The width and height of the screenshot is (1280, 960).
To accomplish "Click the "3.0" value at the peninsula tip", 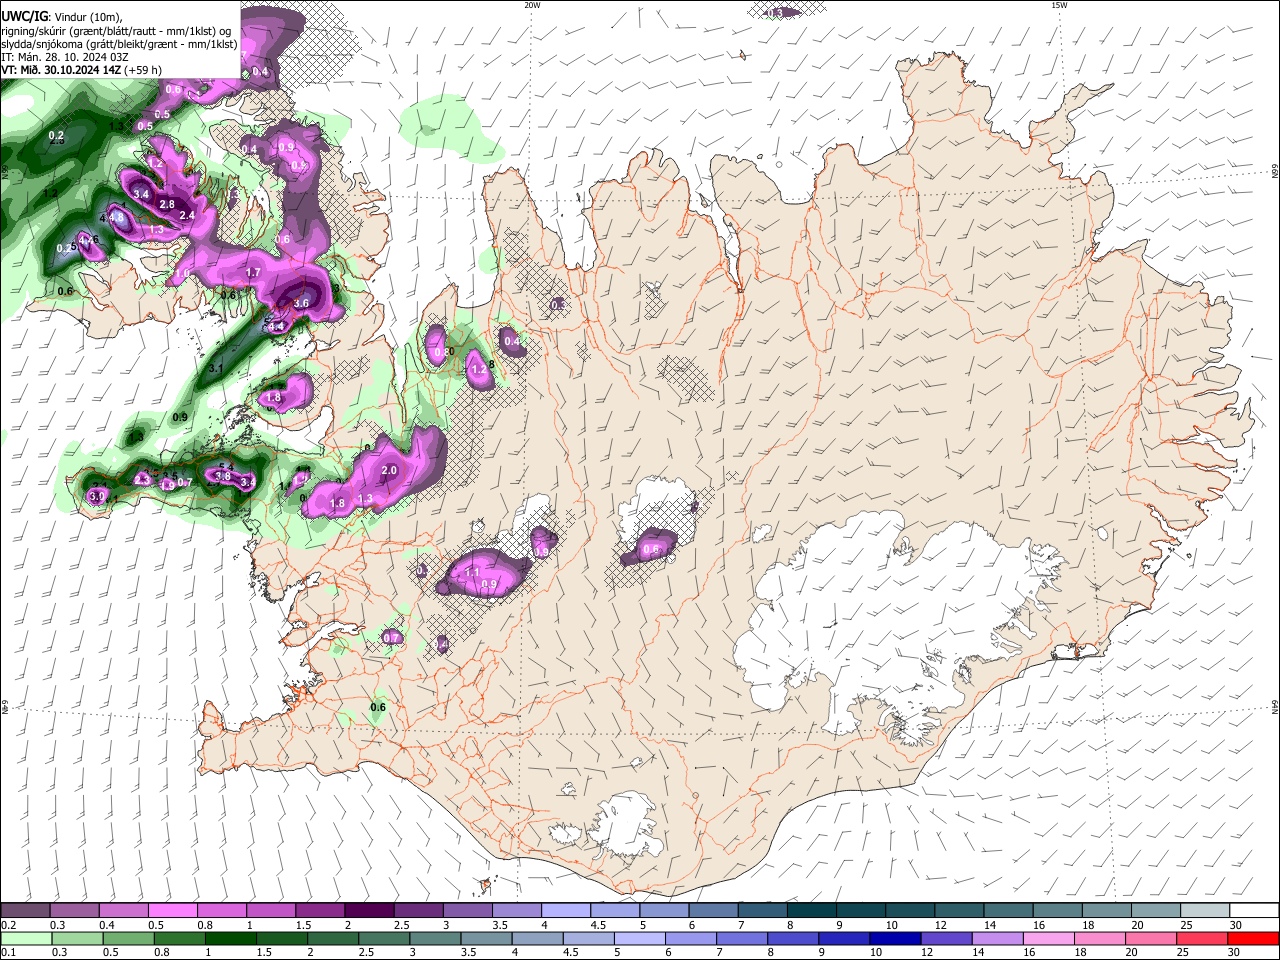I will [97, 495].
